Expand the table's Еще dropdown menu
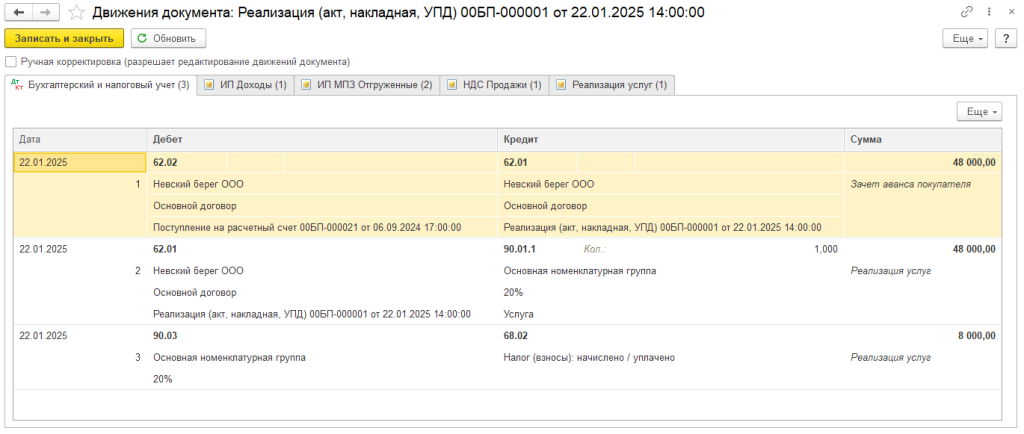 coord(979,112)
